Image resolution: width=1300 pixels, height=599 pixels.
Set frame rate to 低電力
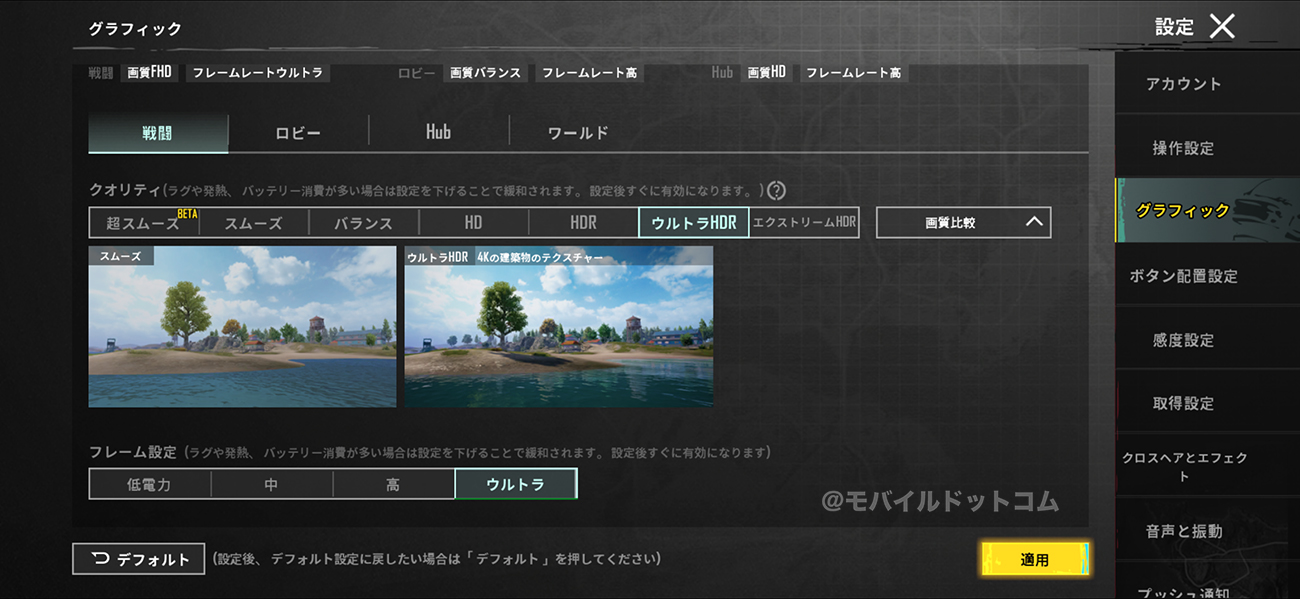point(149,484)
